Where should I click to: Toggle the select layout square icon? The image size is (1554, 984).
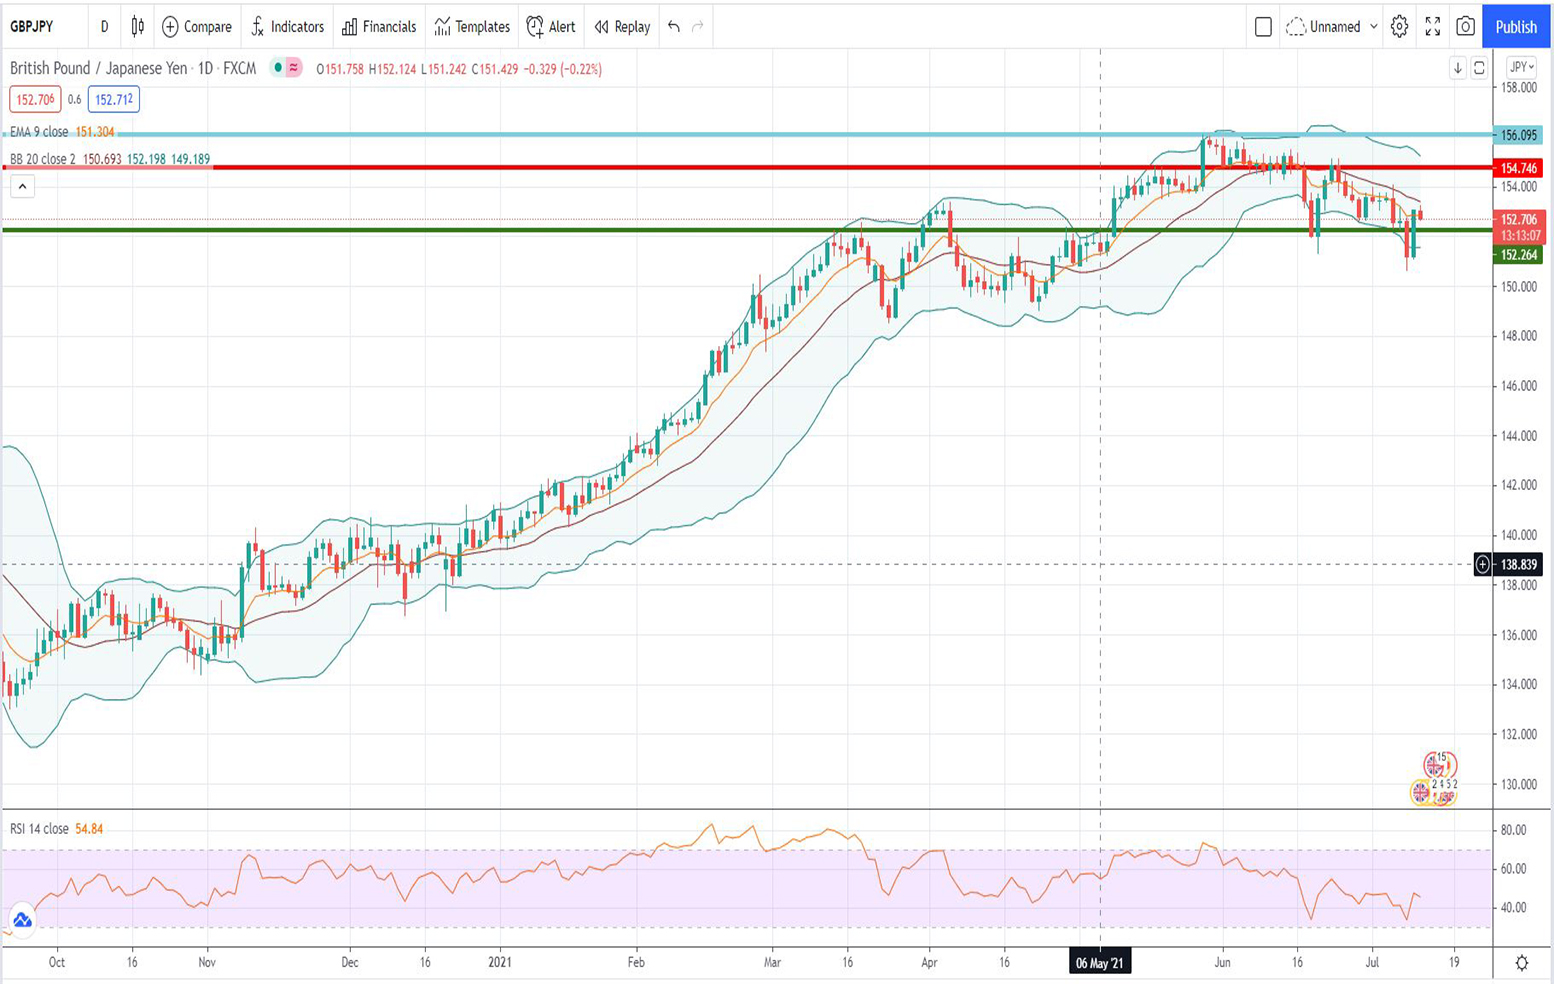1263,27
